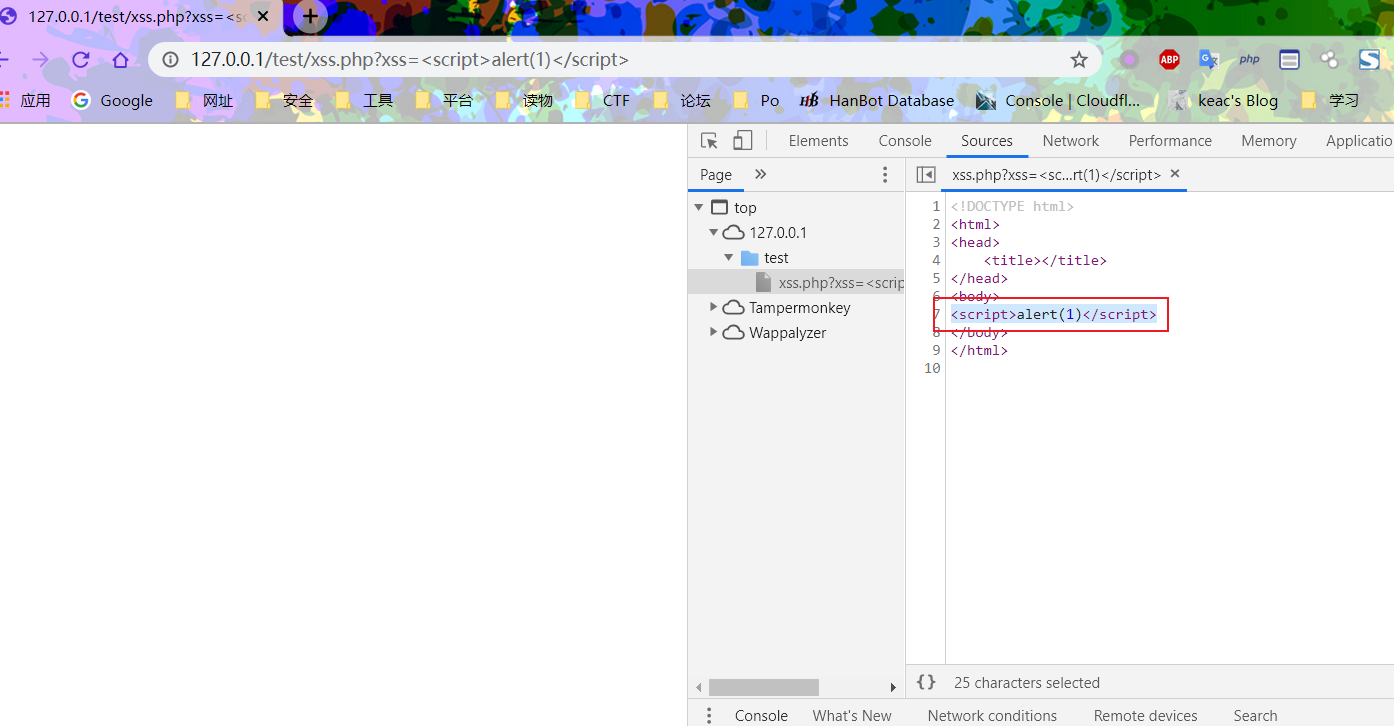Open a new browser tab
The image size is (1394, 726).
[x=310, y=16]
